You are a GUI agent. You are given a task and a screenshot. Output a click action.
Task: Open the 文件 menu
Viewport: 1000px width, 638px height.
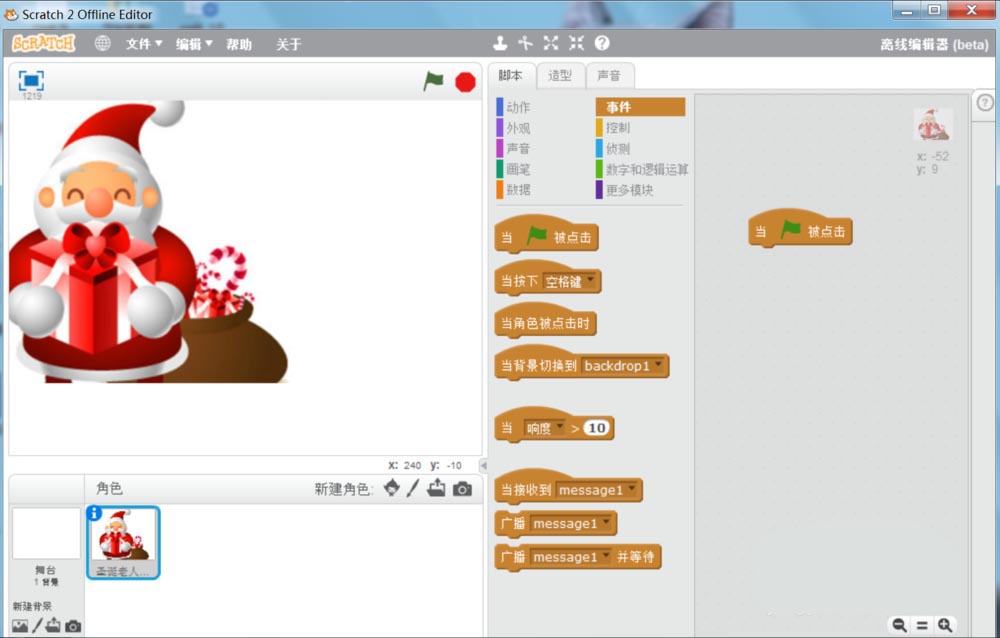click(143, 44)
